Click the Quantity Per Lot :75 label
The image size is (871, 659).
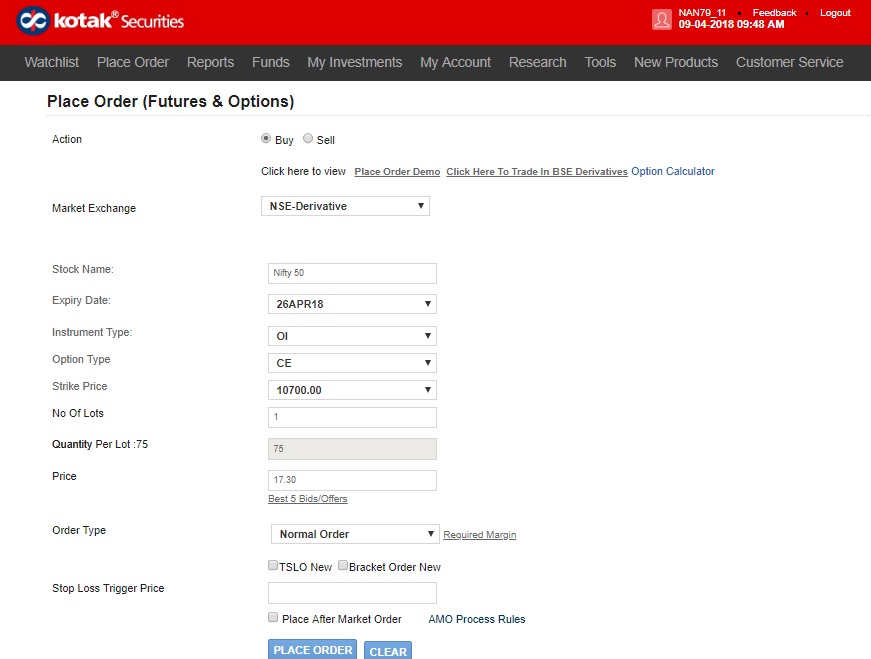click(x=100, y=445)
